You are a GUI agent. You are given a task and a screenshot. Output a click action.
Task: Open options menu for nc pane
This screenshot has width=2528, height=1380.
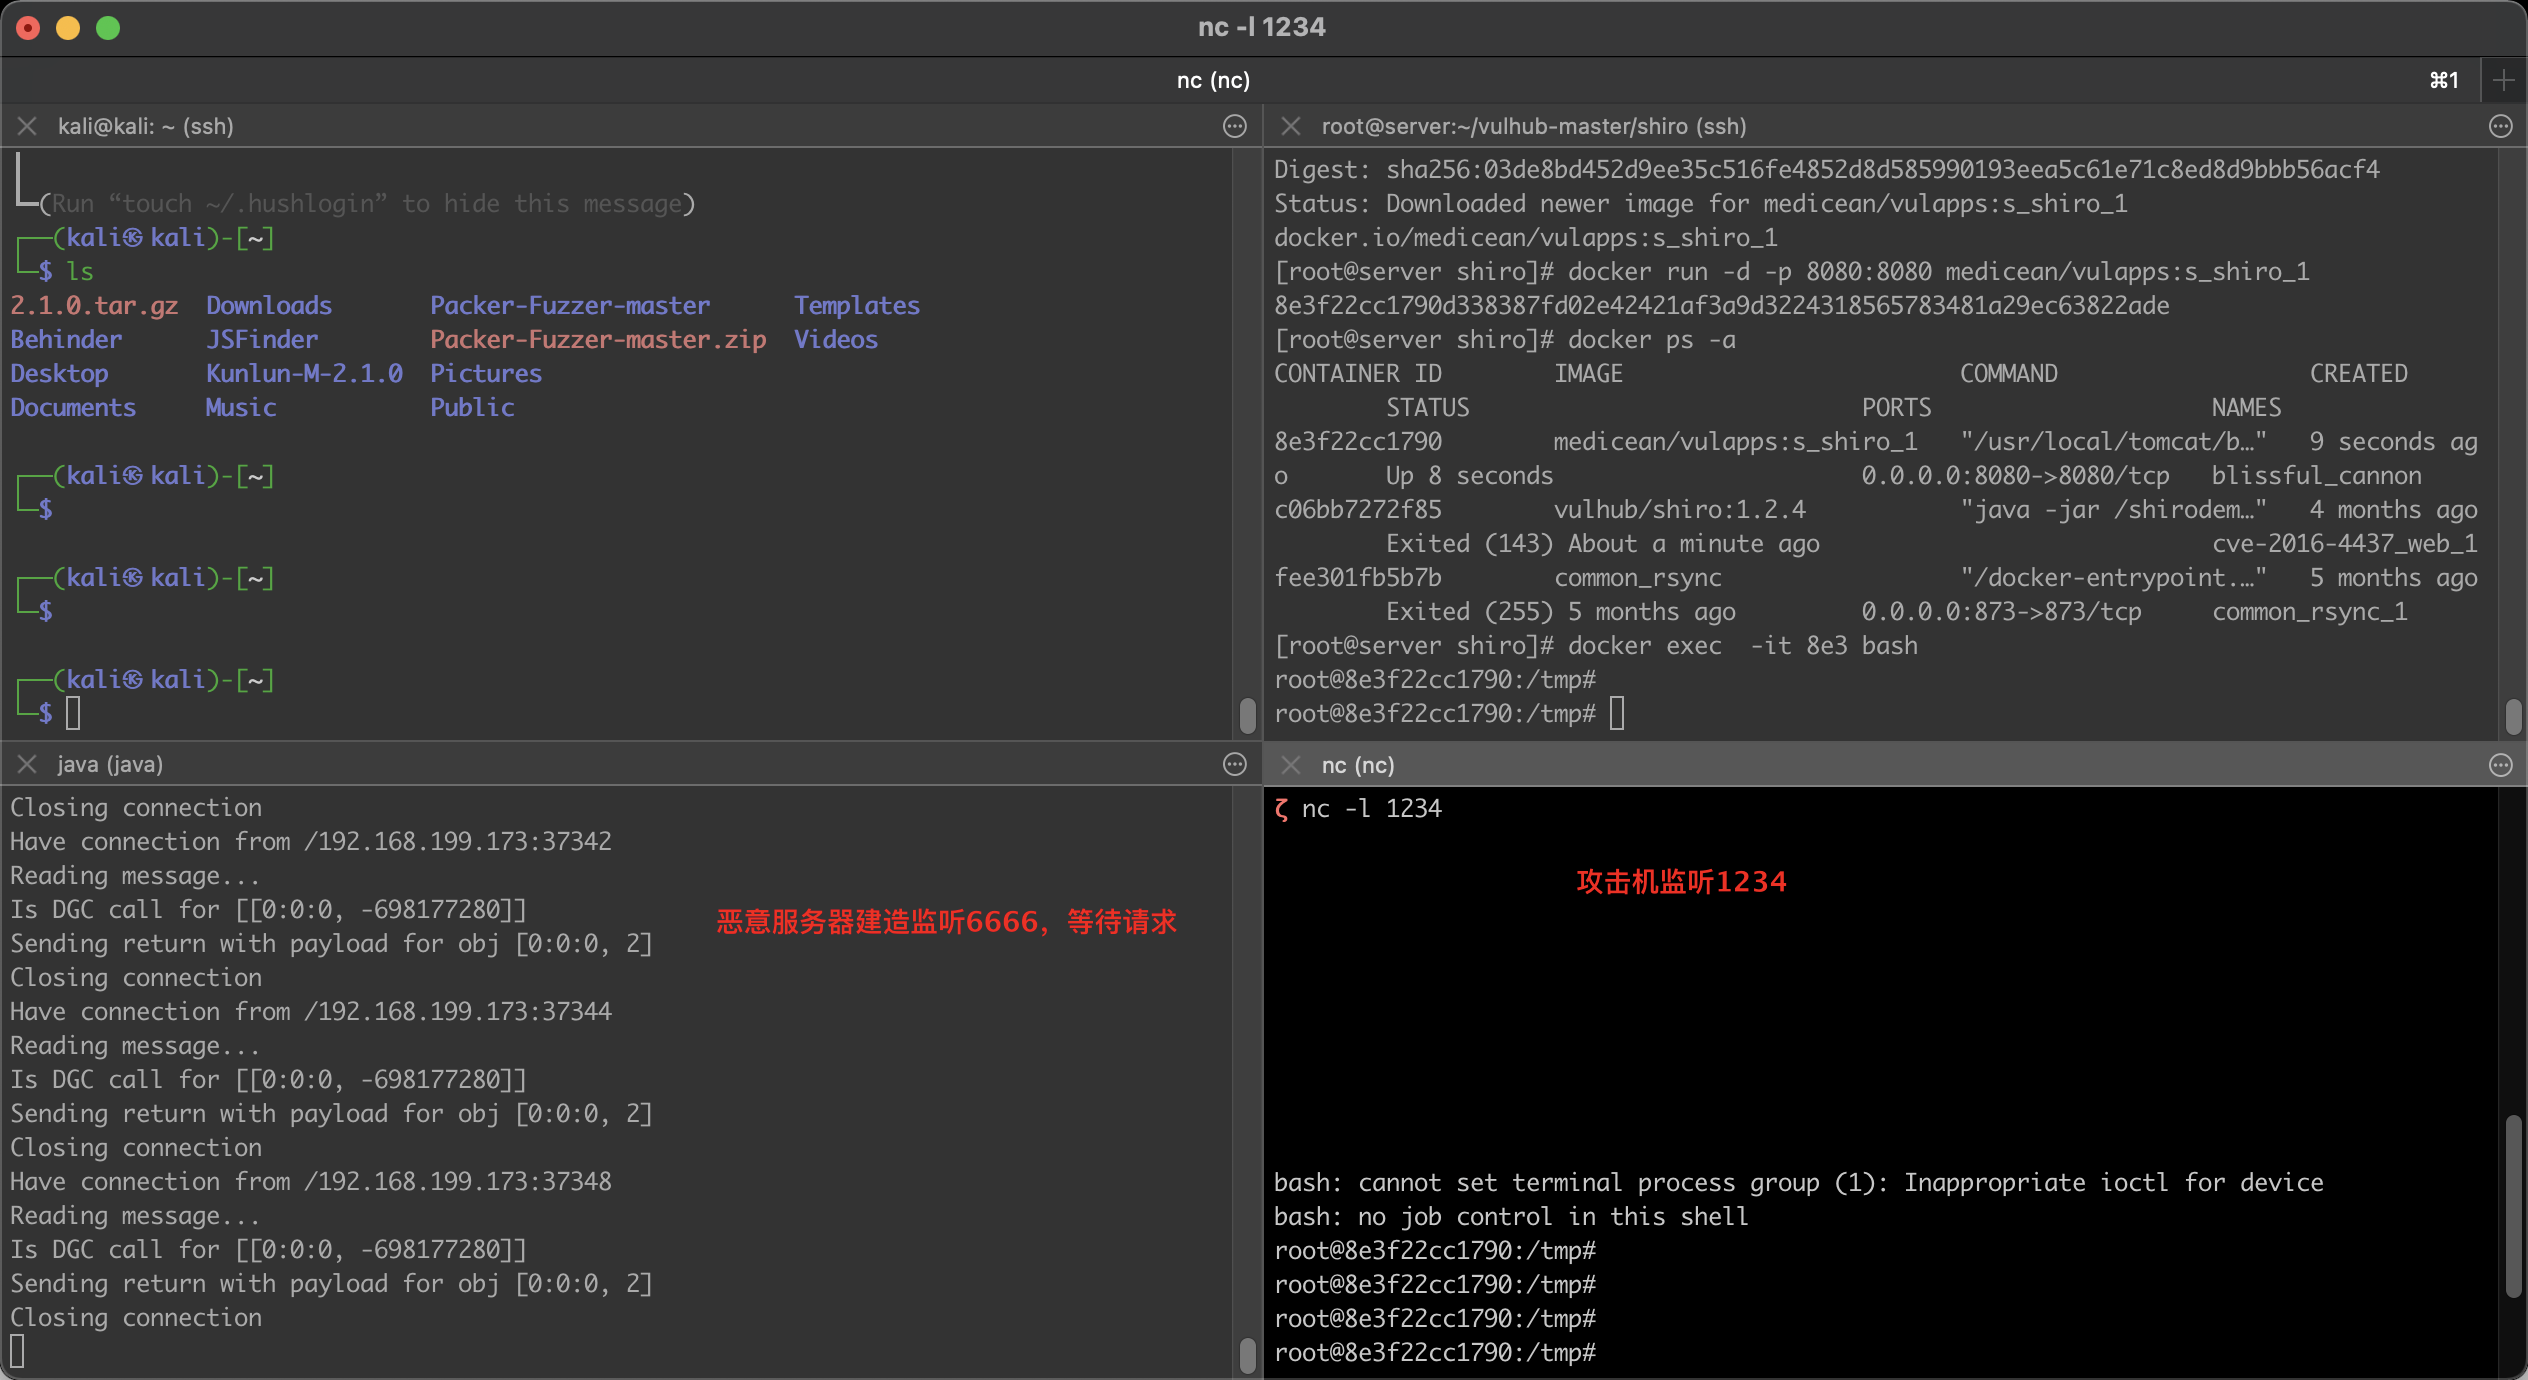pyautogui.click(x=2501, y=765)
